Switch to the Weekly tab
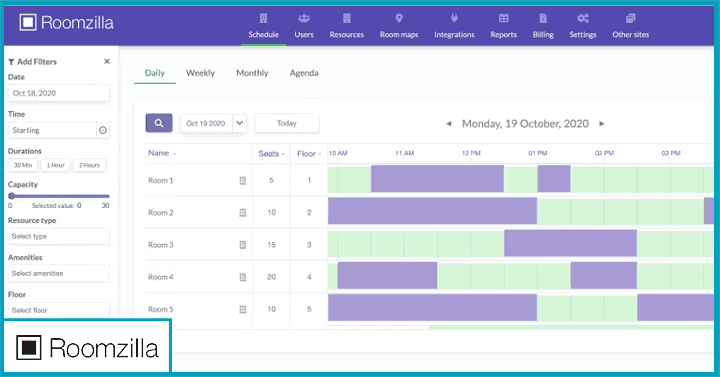Image resolution: width=720 pixels, height=377 pixels. click(200, 73)
